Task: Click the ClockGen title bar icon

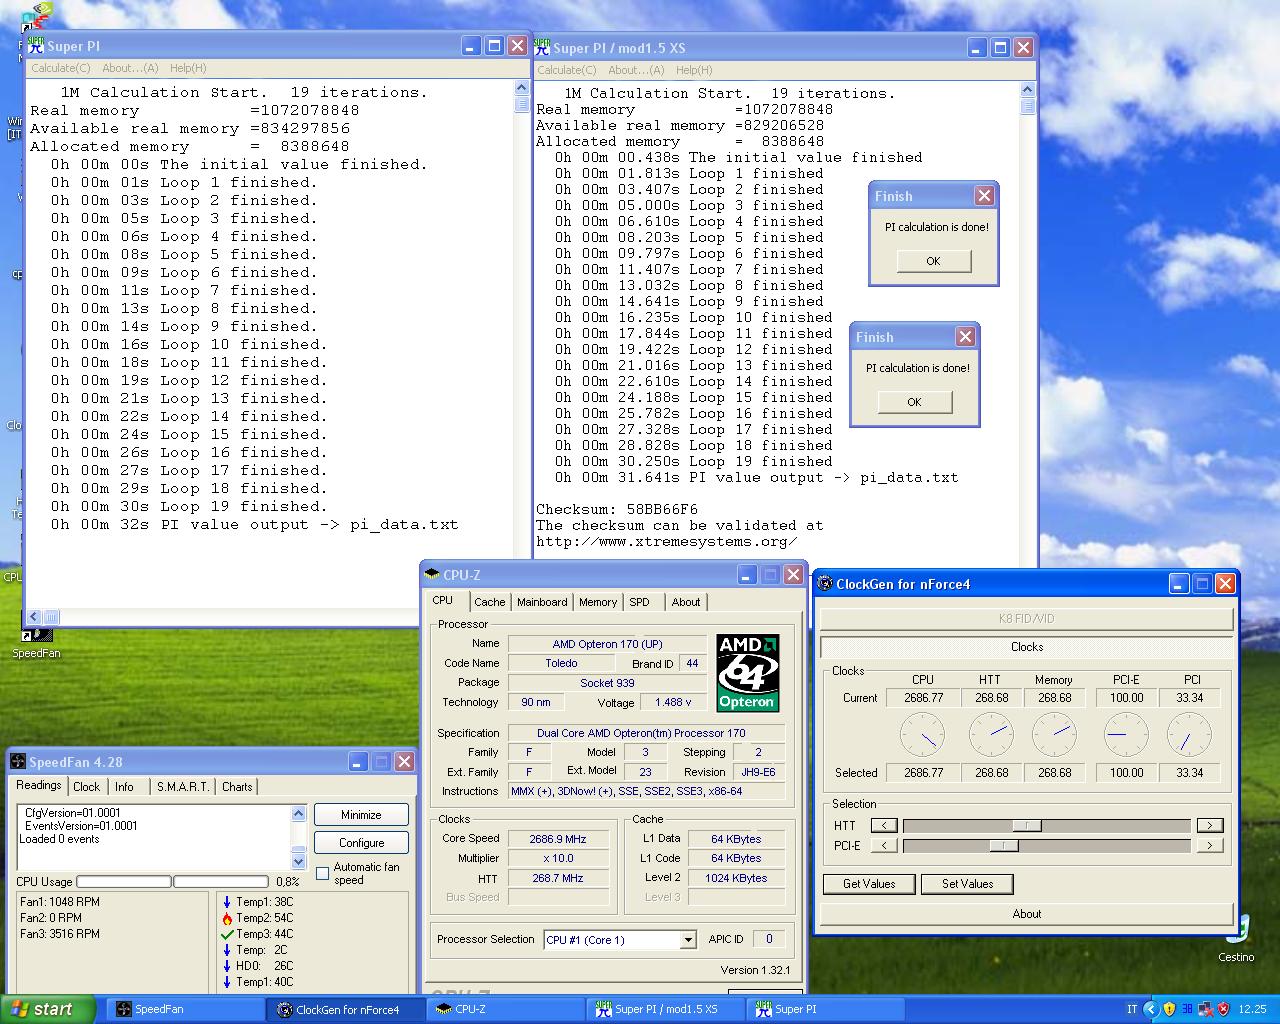Action: coord(824,584)
